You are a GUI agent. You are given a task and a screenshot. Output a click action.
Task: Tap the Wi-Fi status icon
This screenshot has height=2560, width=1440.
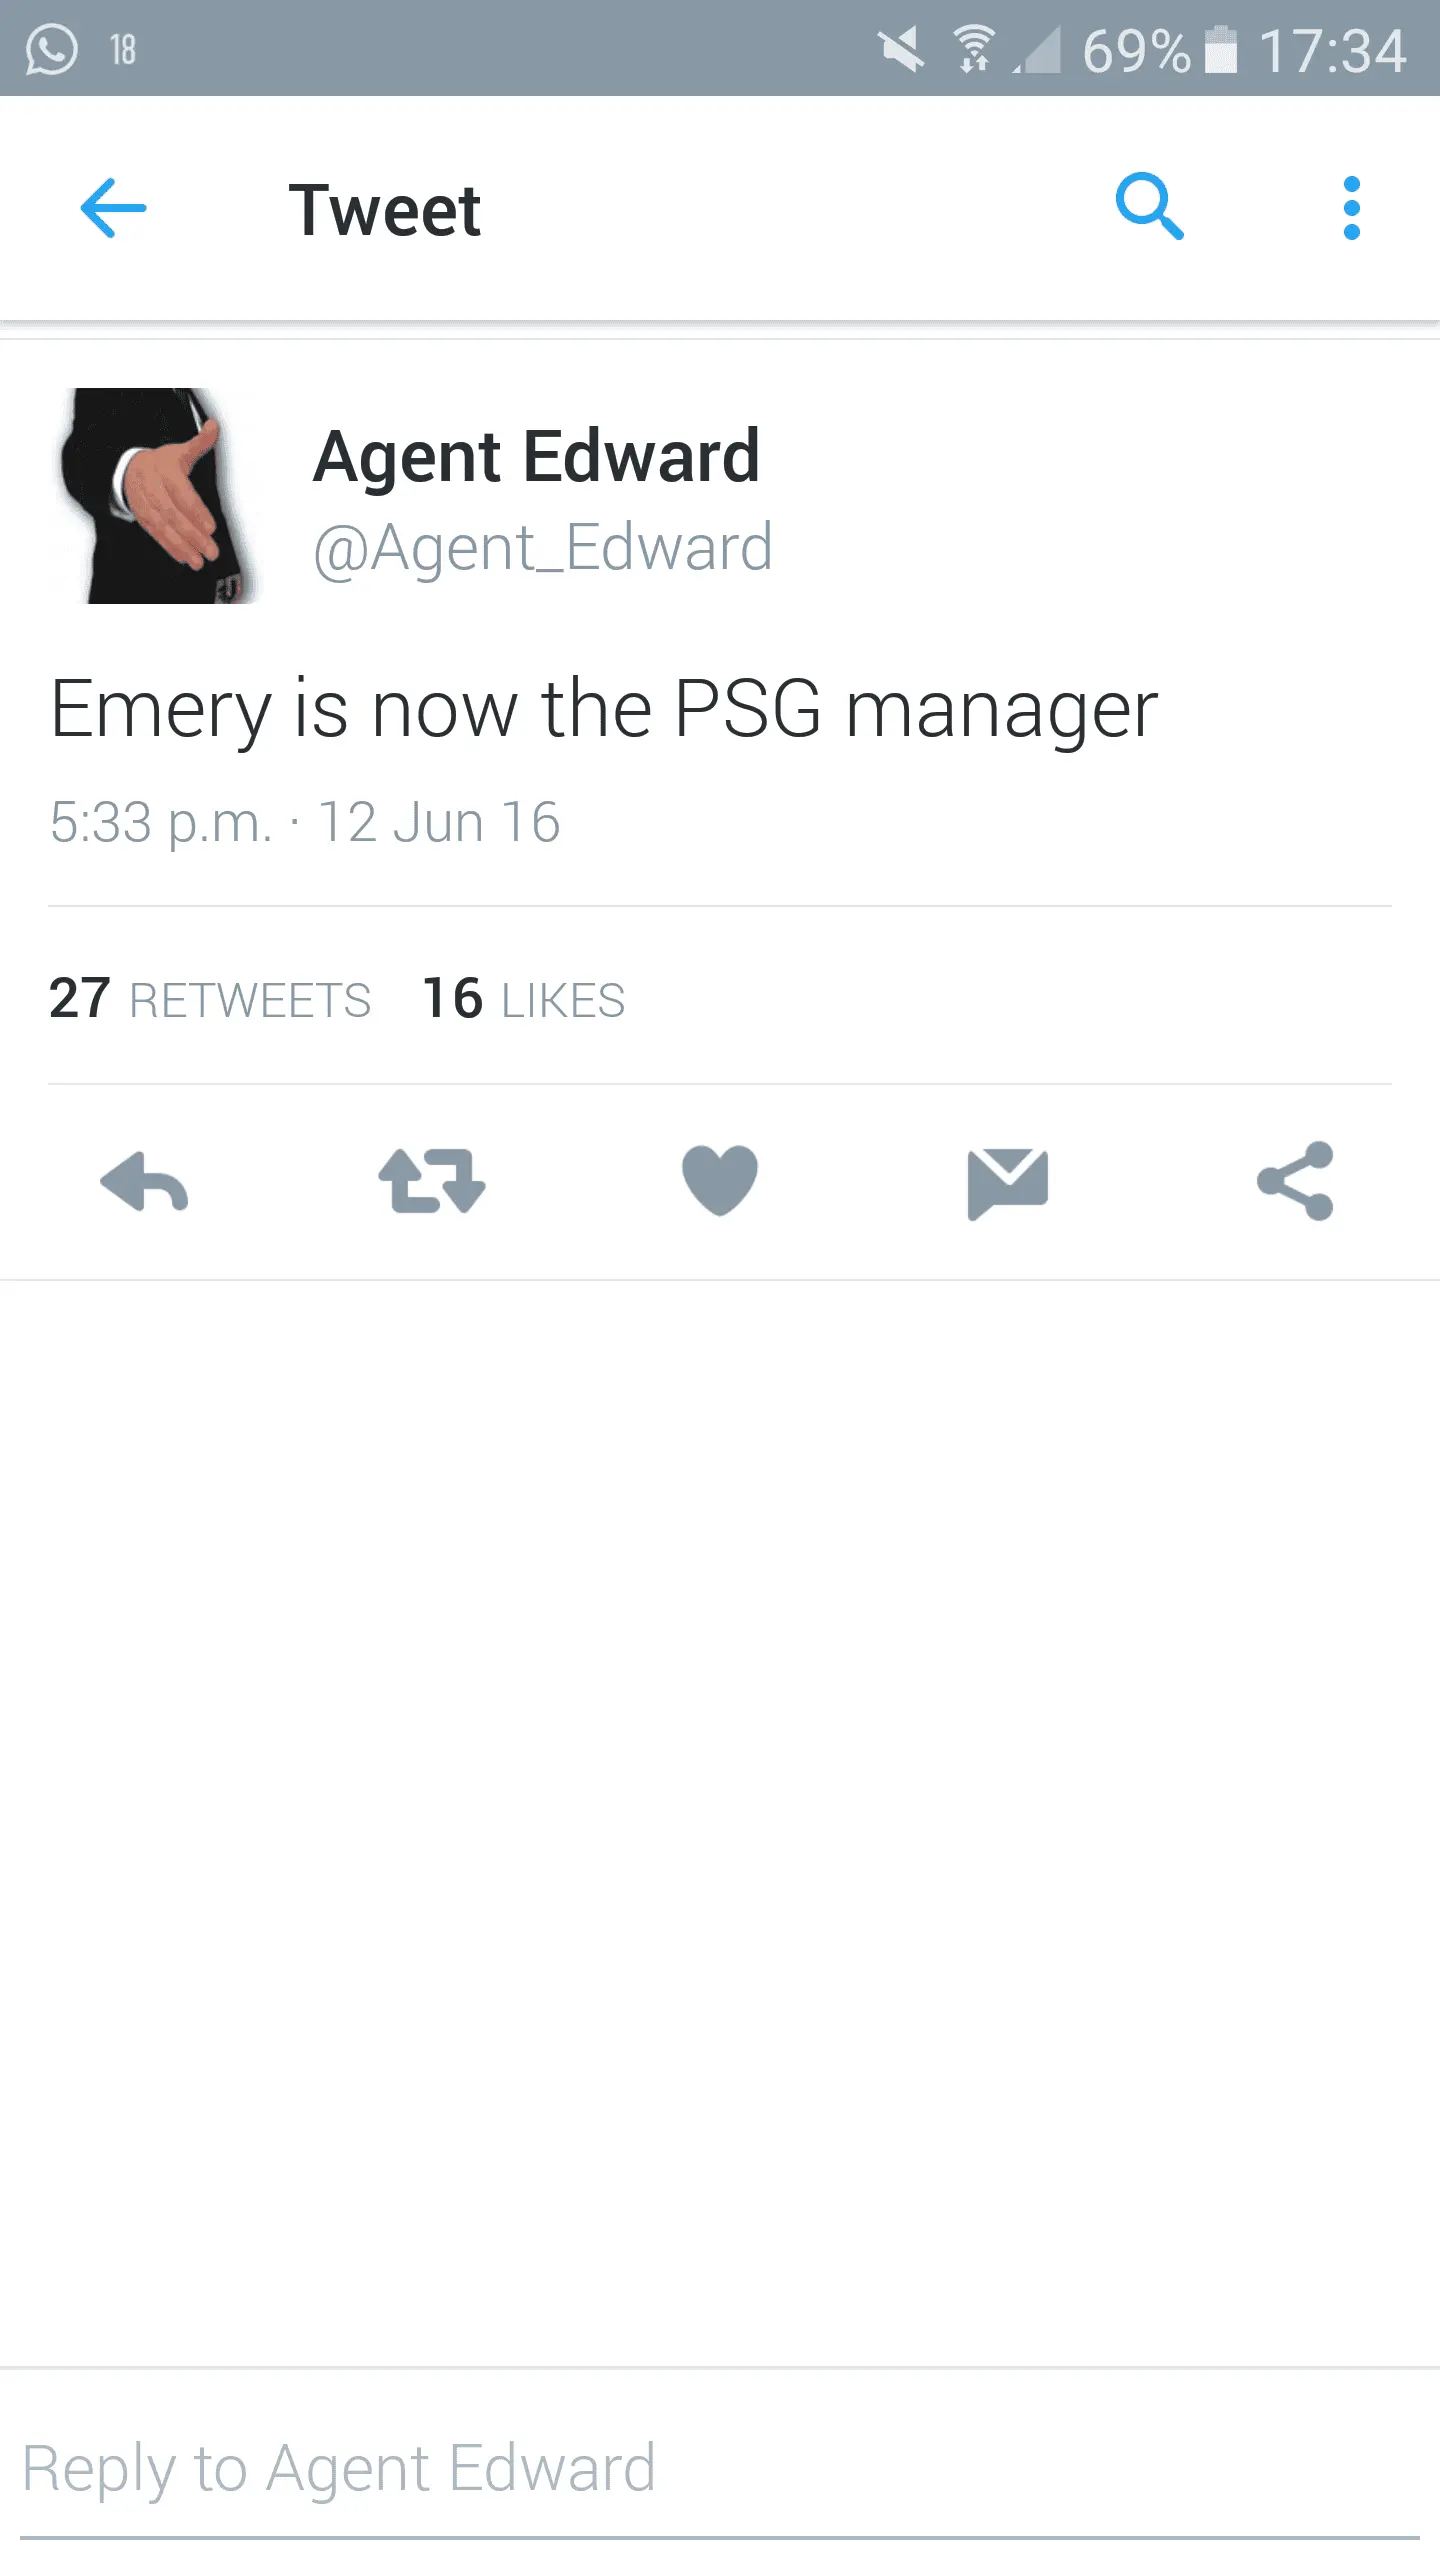coord(974,50)
